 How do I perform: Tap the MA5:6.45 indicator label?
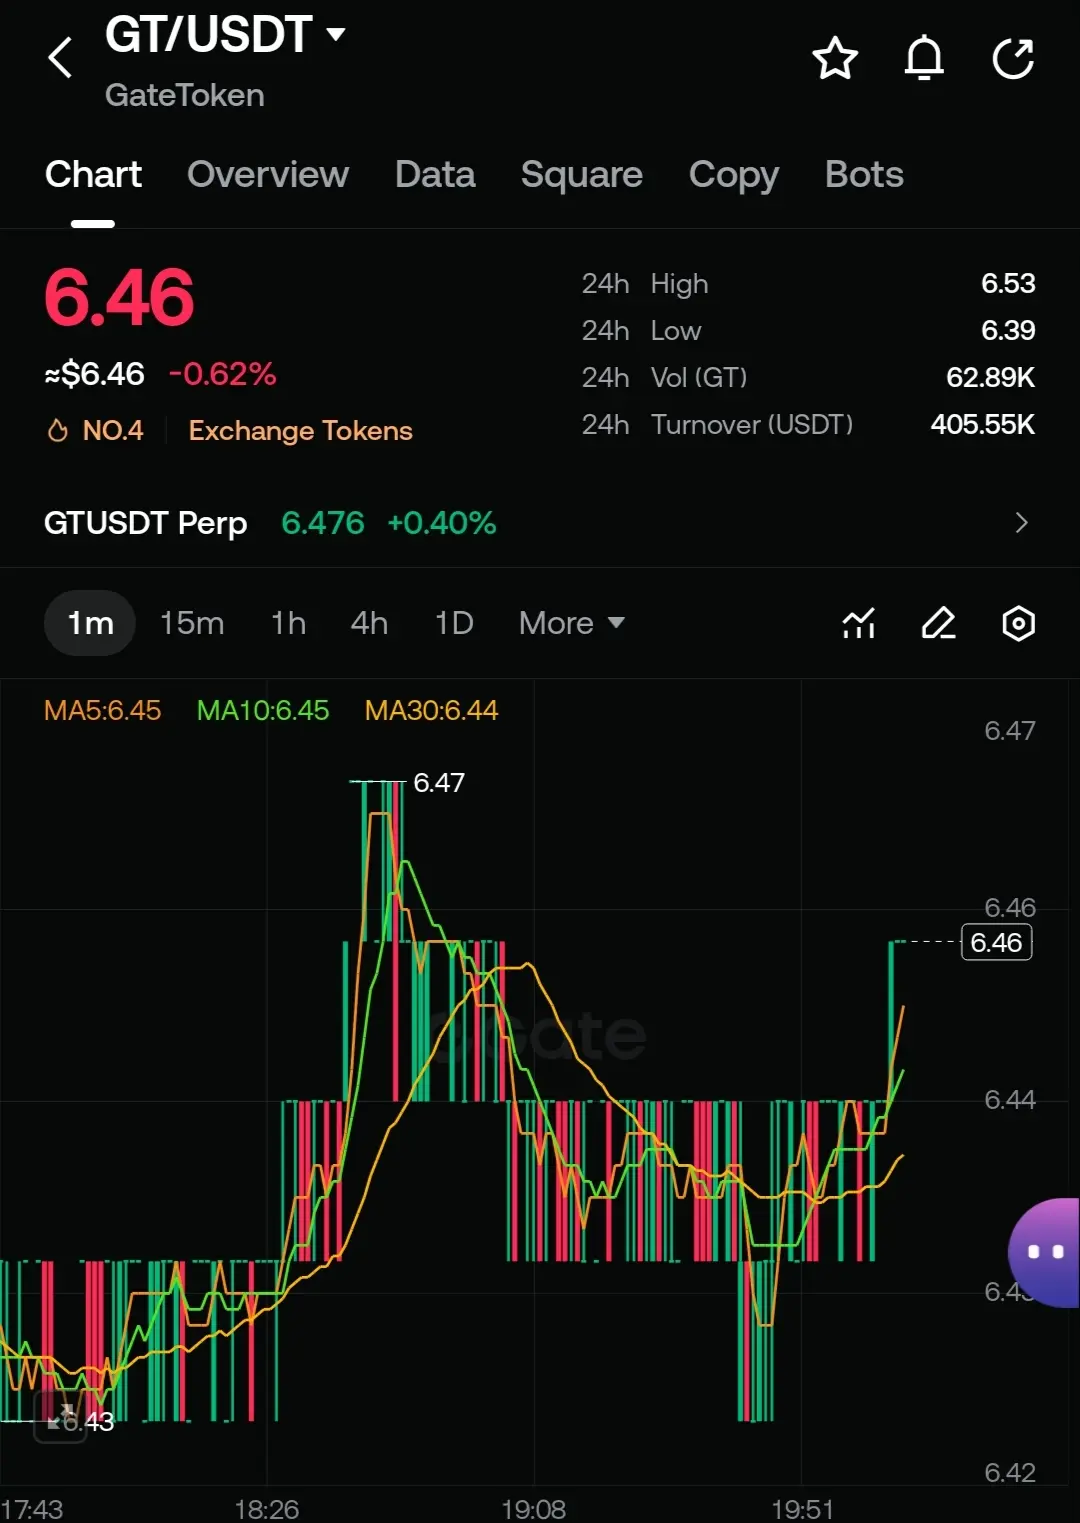102,710
